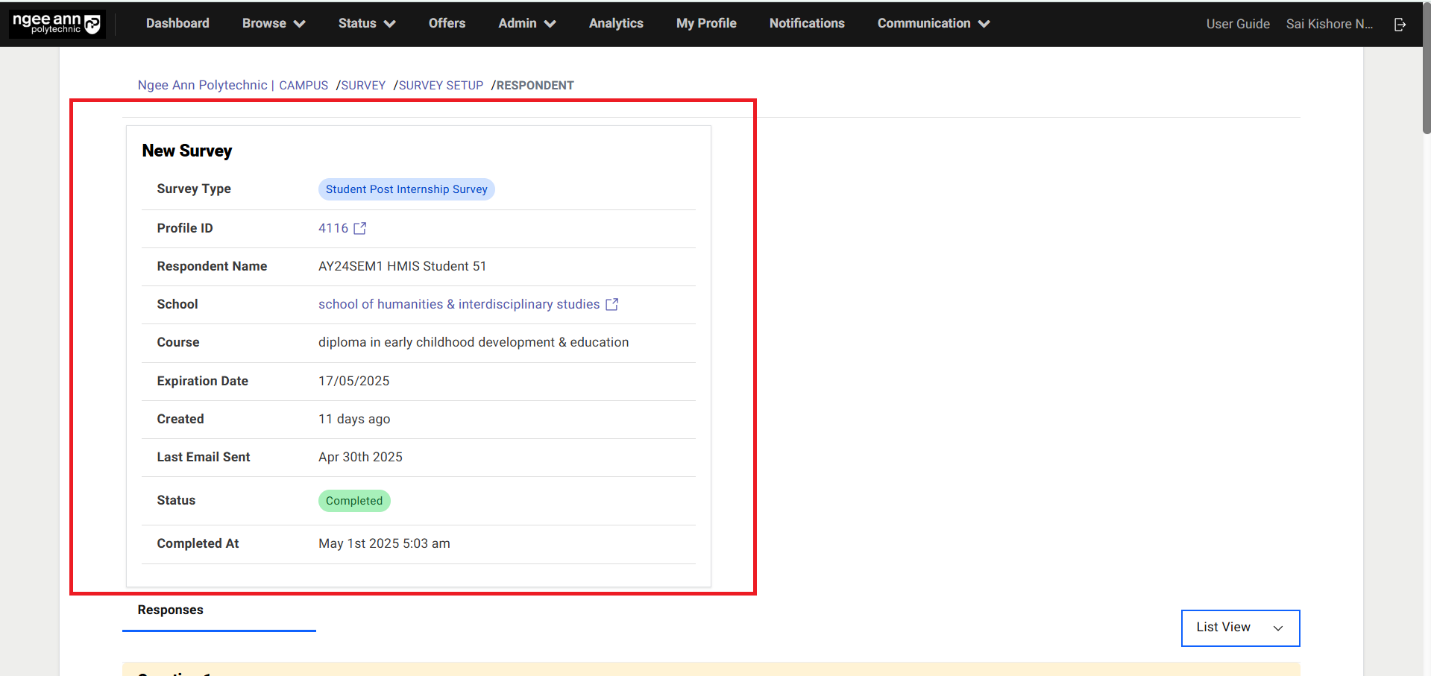
Task: Expand the Status dropdown menu
Action: pos(366,23)
